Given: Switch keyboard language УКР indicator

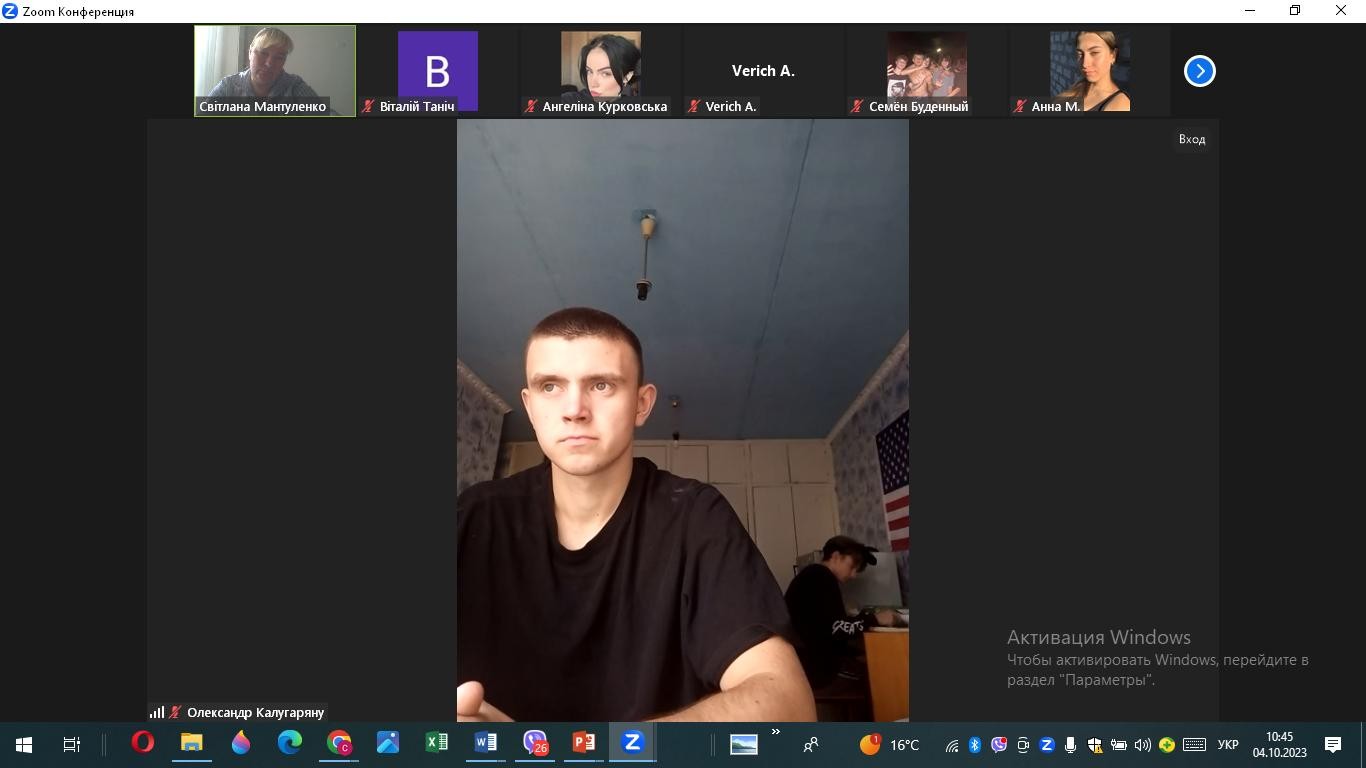Looking at the screenshot, I should click(1228, 745).
